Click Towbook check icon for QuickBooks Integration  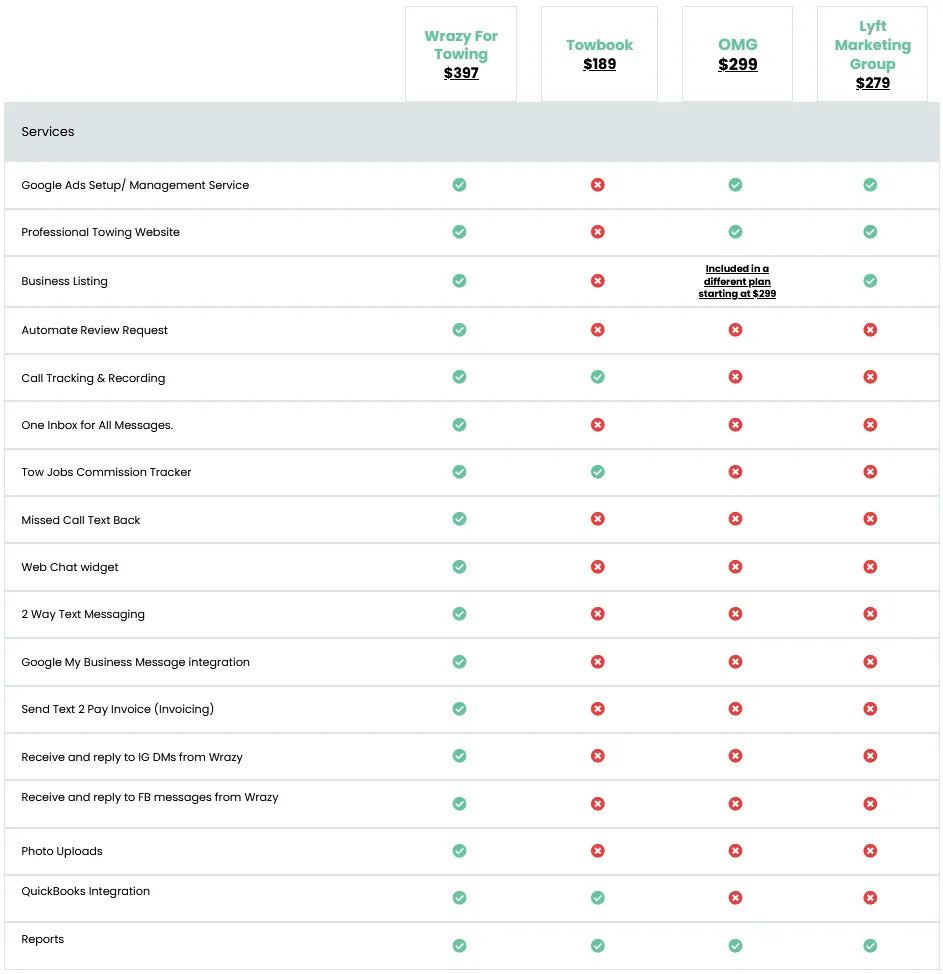point(598,898)
